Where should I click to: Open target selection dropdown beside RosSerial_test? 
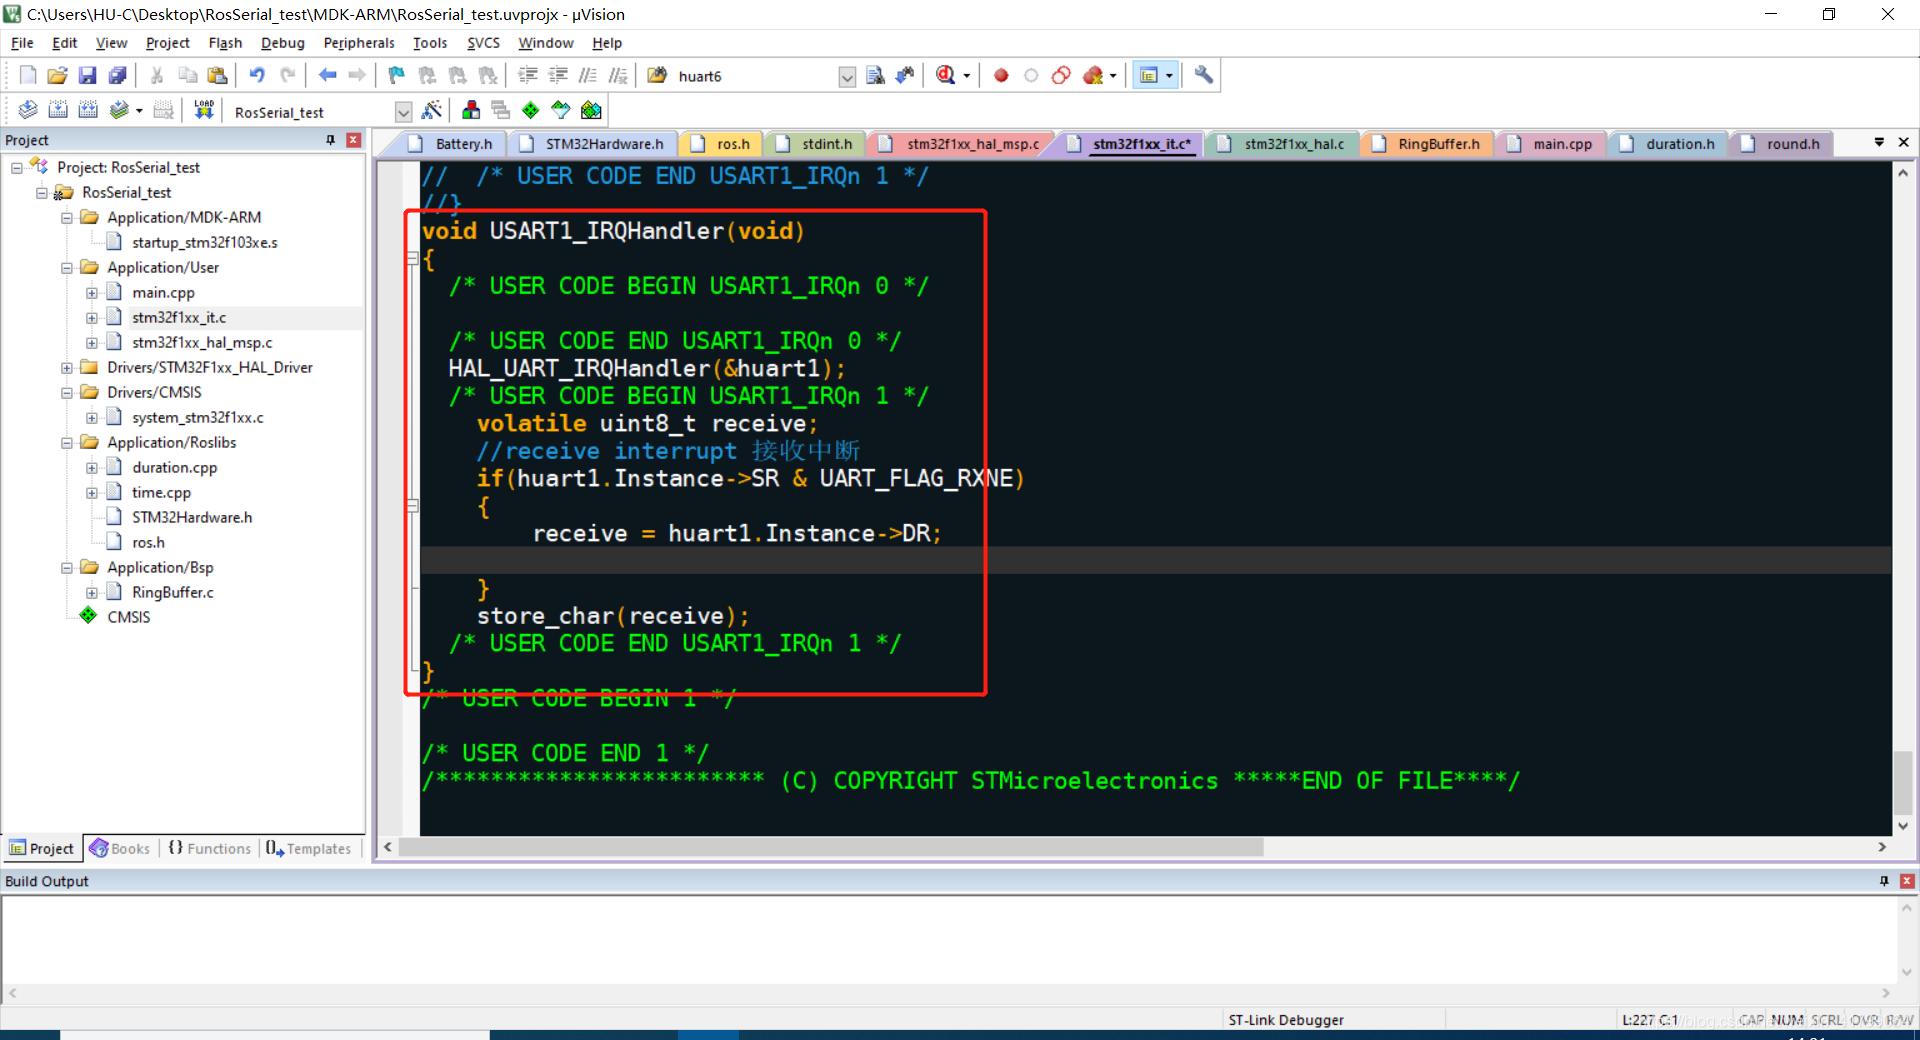click(x=403, y=111)
